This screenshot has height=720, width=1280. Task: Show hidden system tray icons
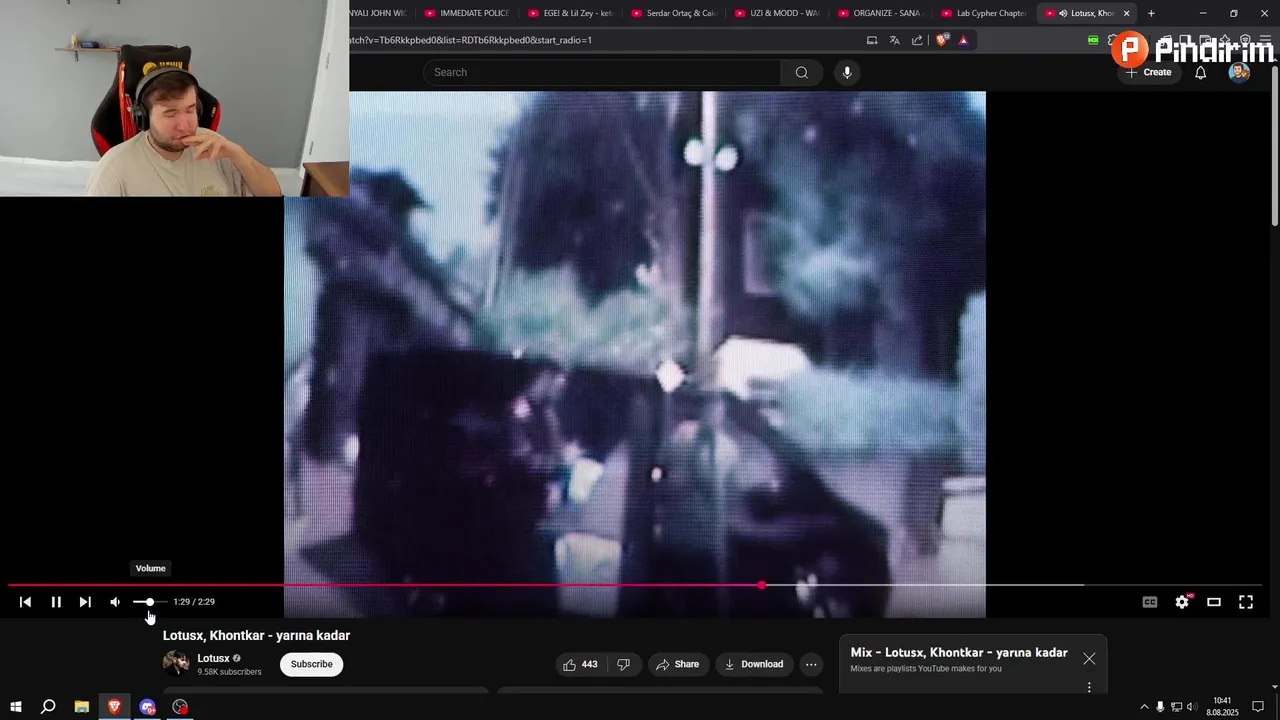(x=1145, y=707)
